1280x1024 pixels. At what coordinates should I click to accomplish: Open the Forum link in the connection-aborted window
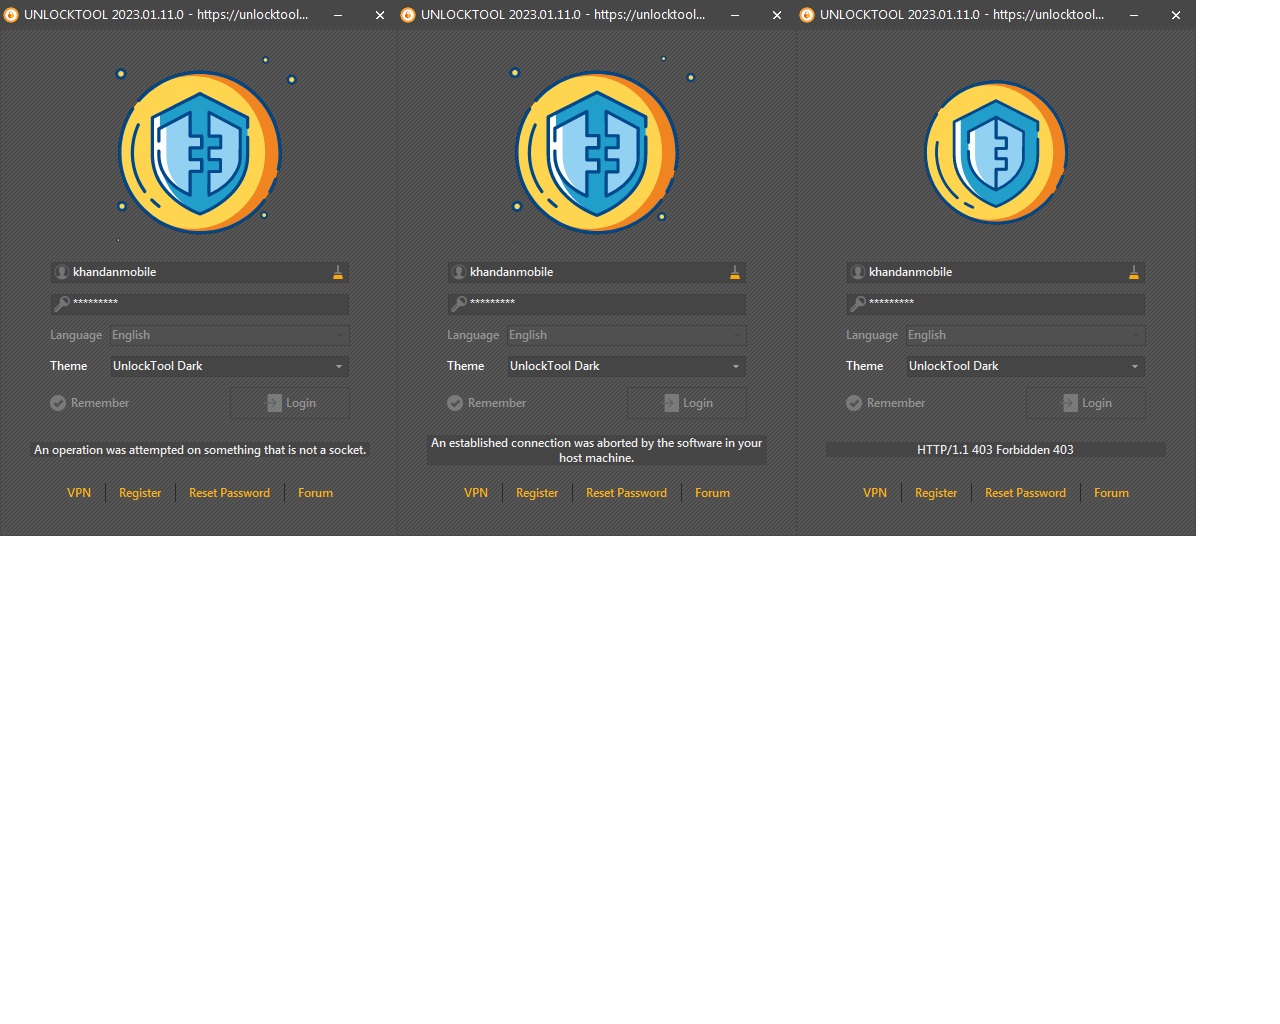coord(712,493)
